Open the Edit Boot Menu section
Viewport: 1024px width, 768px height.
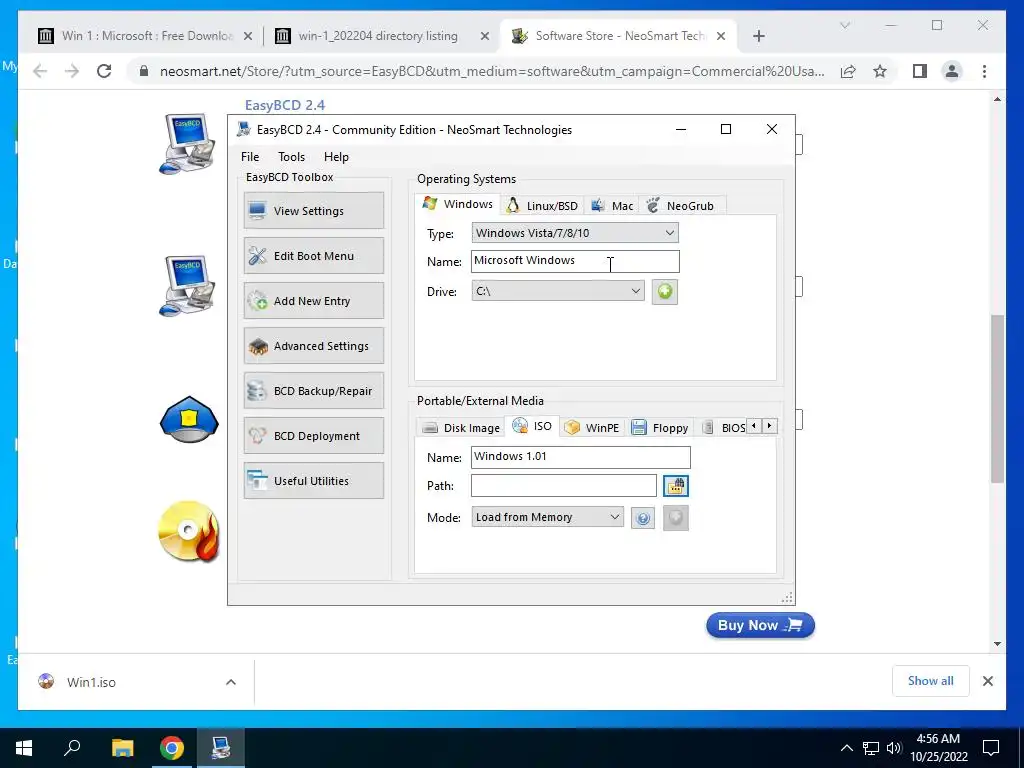coord(313,255)
